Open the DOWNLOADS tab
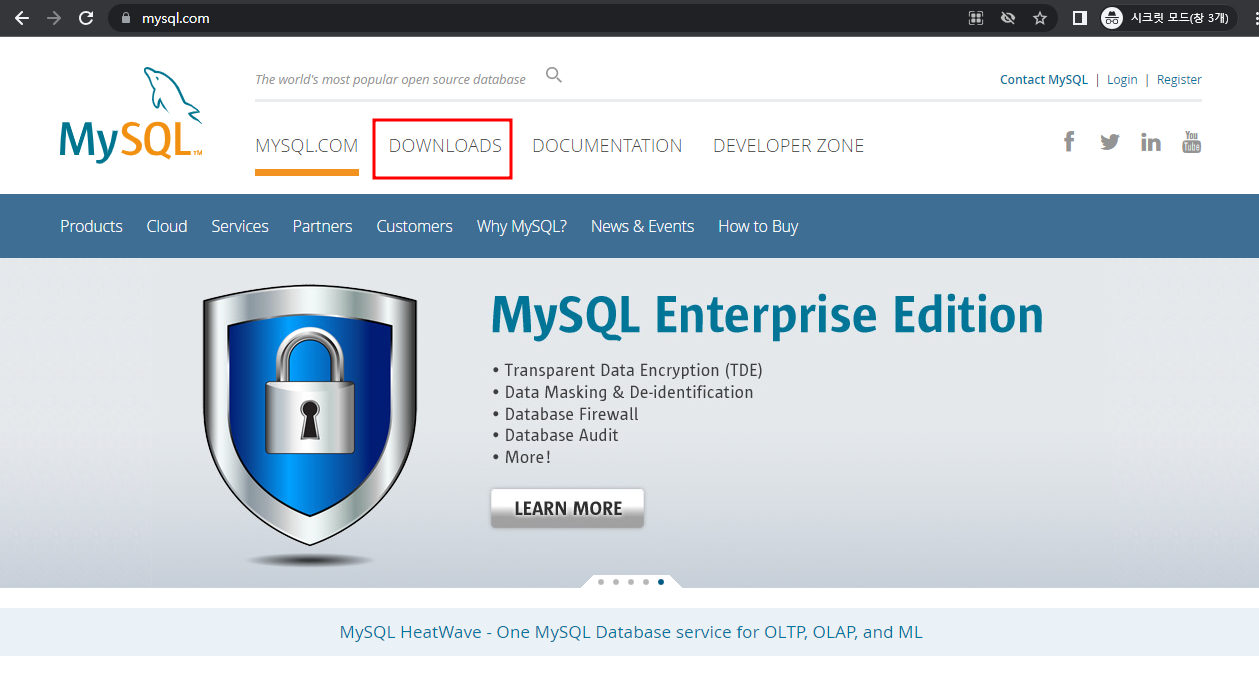Screen dimensions: 1259x673 [445, 146]
